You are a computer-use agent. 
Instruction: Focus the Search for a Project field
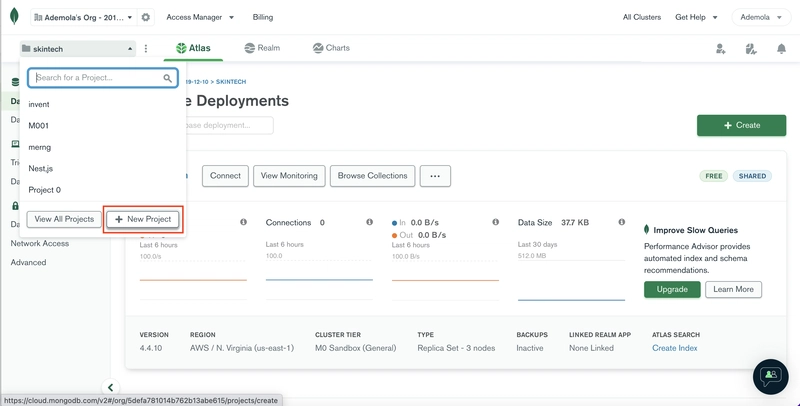103,78
